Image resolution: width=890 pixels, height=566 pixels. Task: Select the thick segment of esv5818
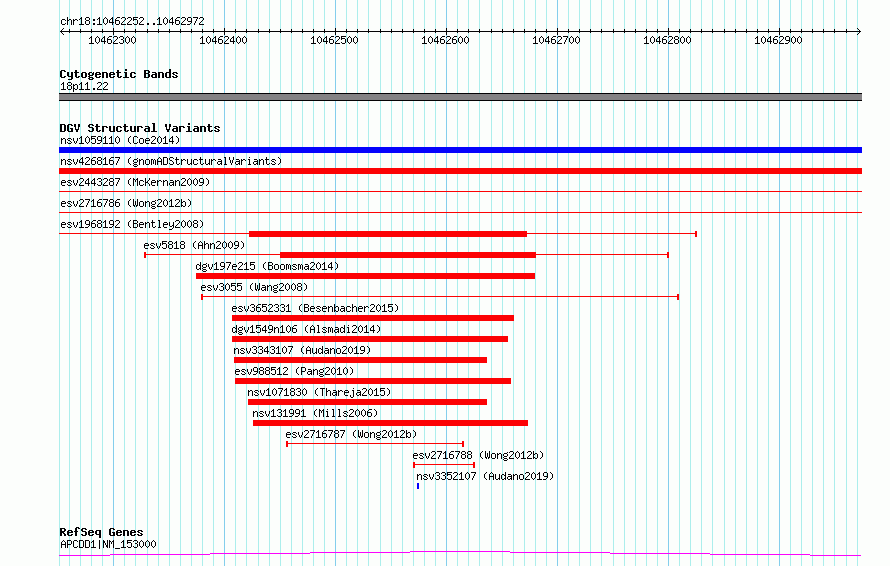pos(408,255)
